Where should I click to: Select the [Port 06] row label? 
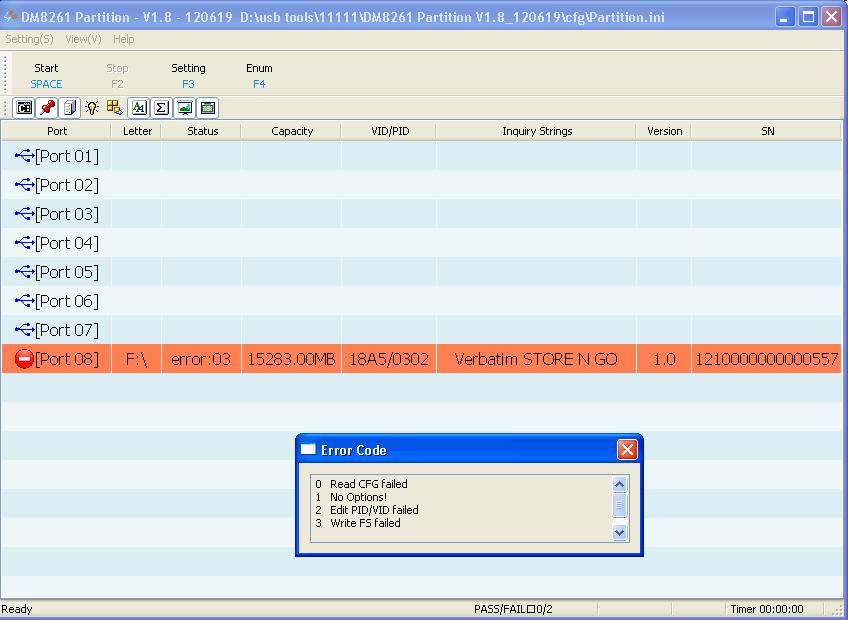tap(67, 301)
